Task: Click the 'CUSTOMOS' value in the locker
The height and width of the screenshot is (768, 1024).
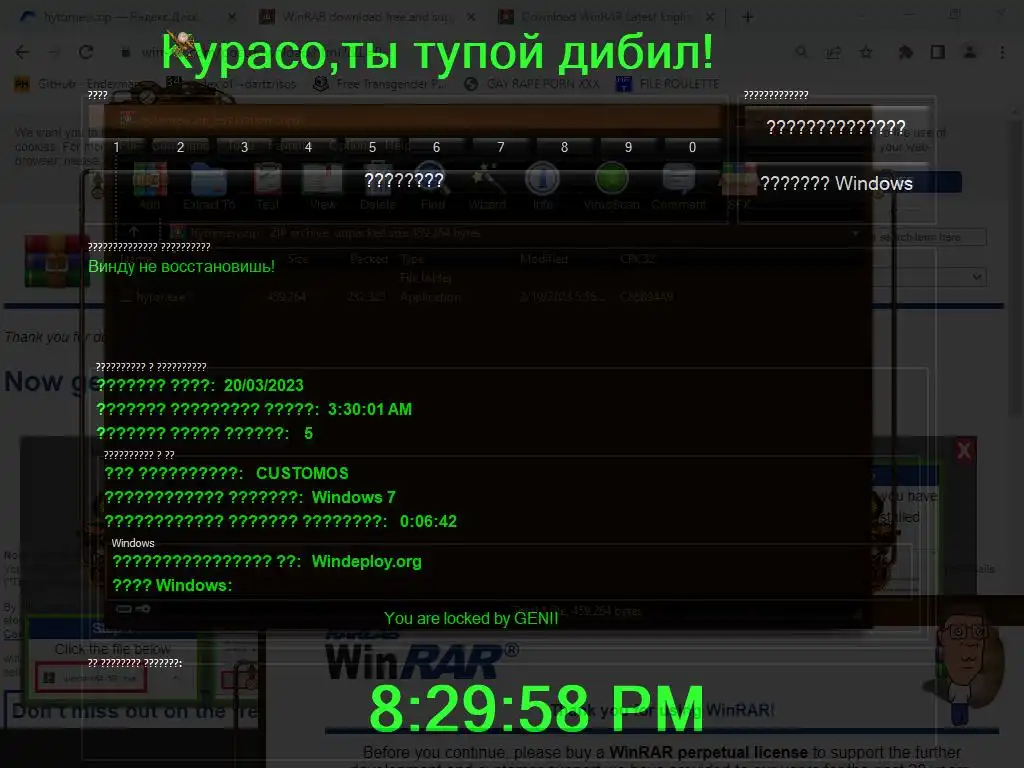Action: coord(302,473)
